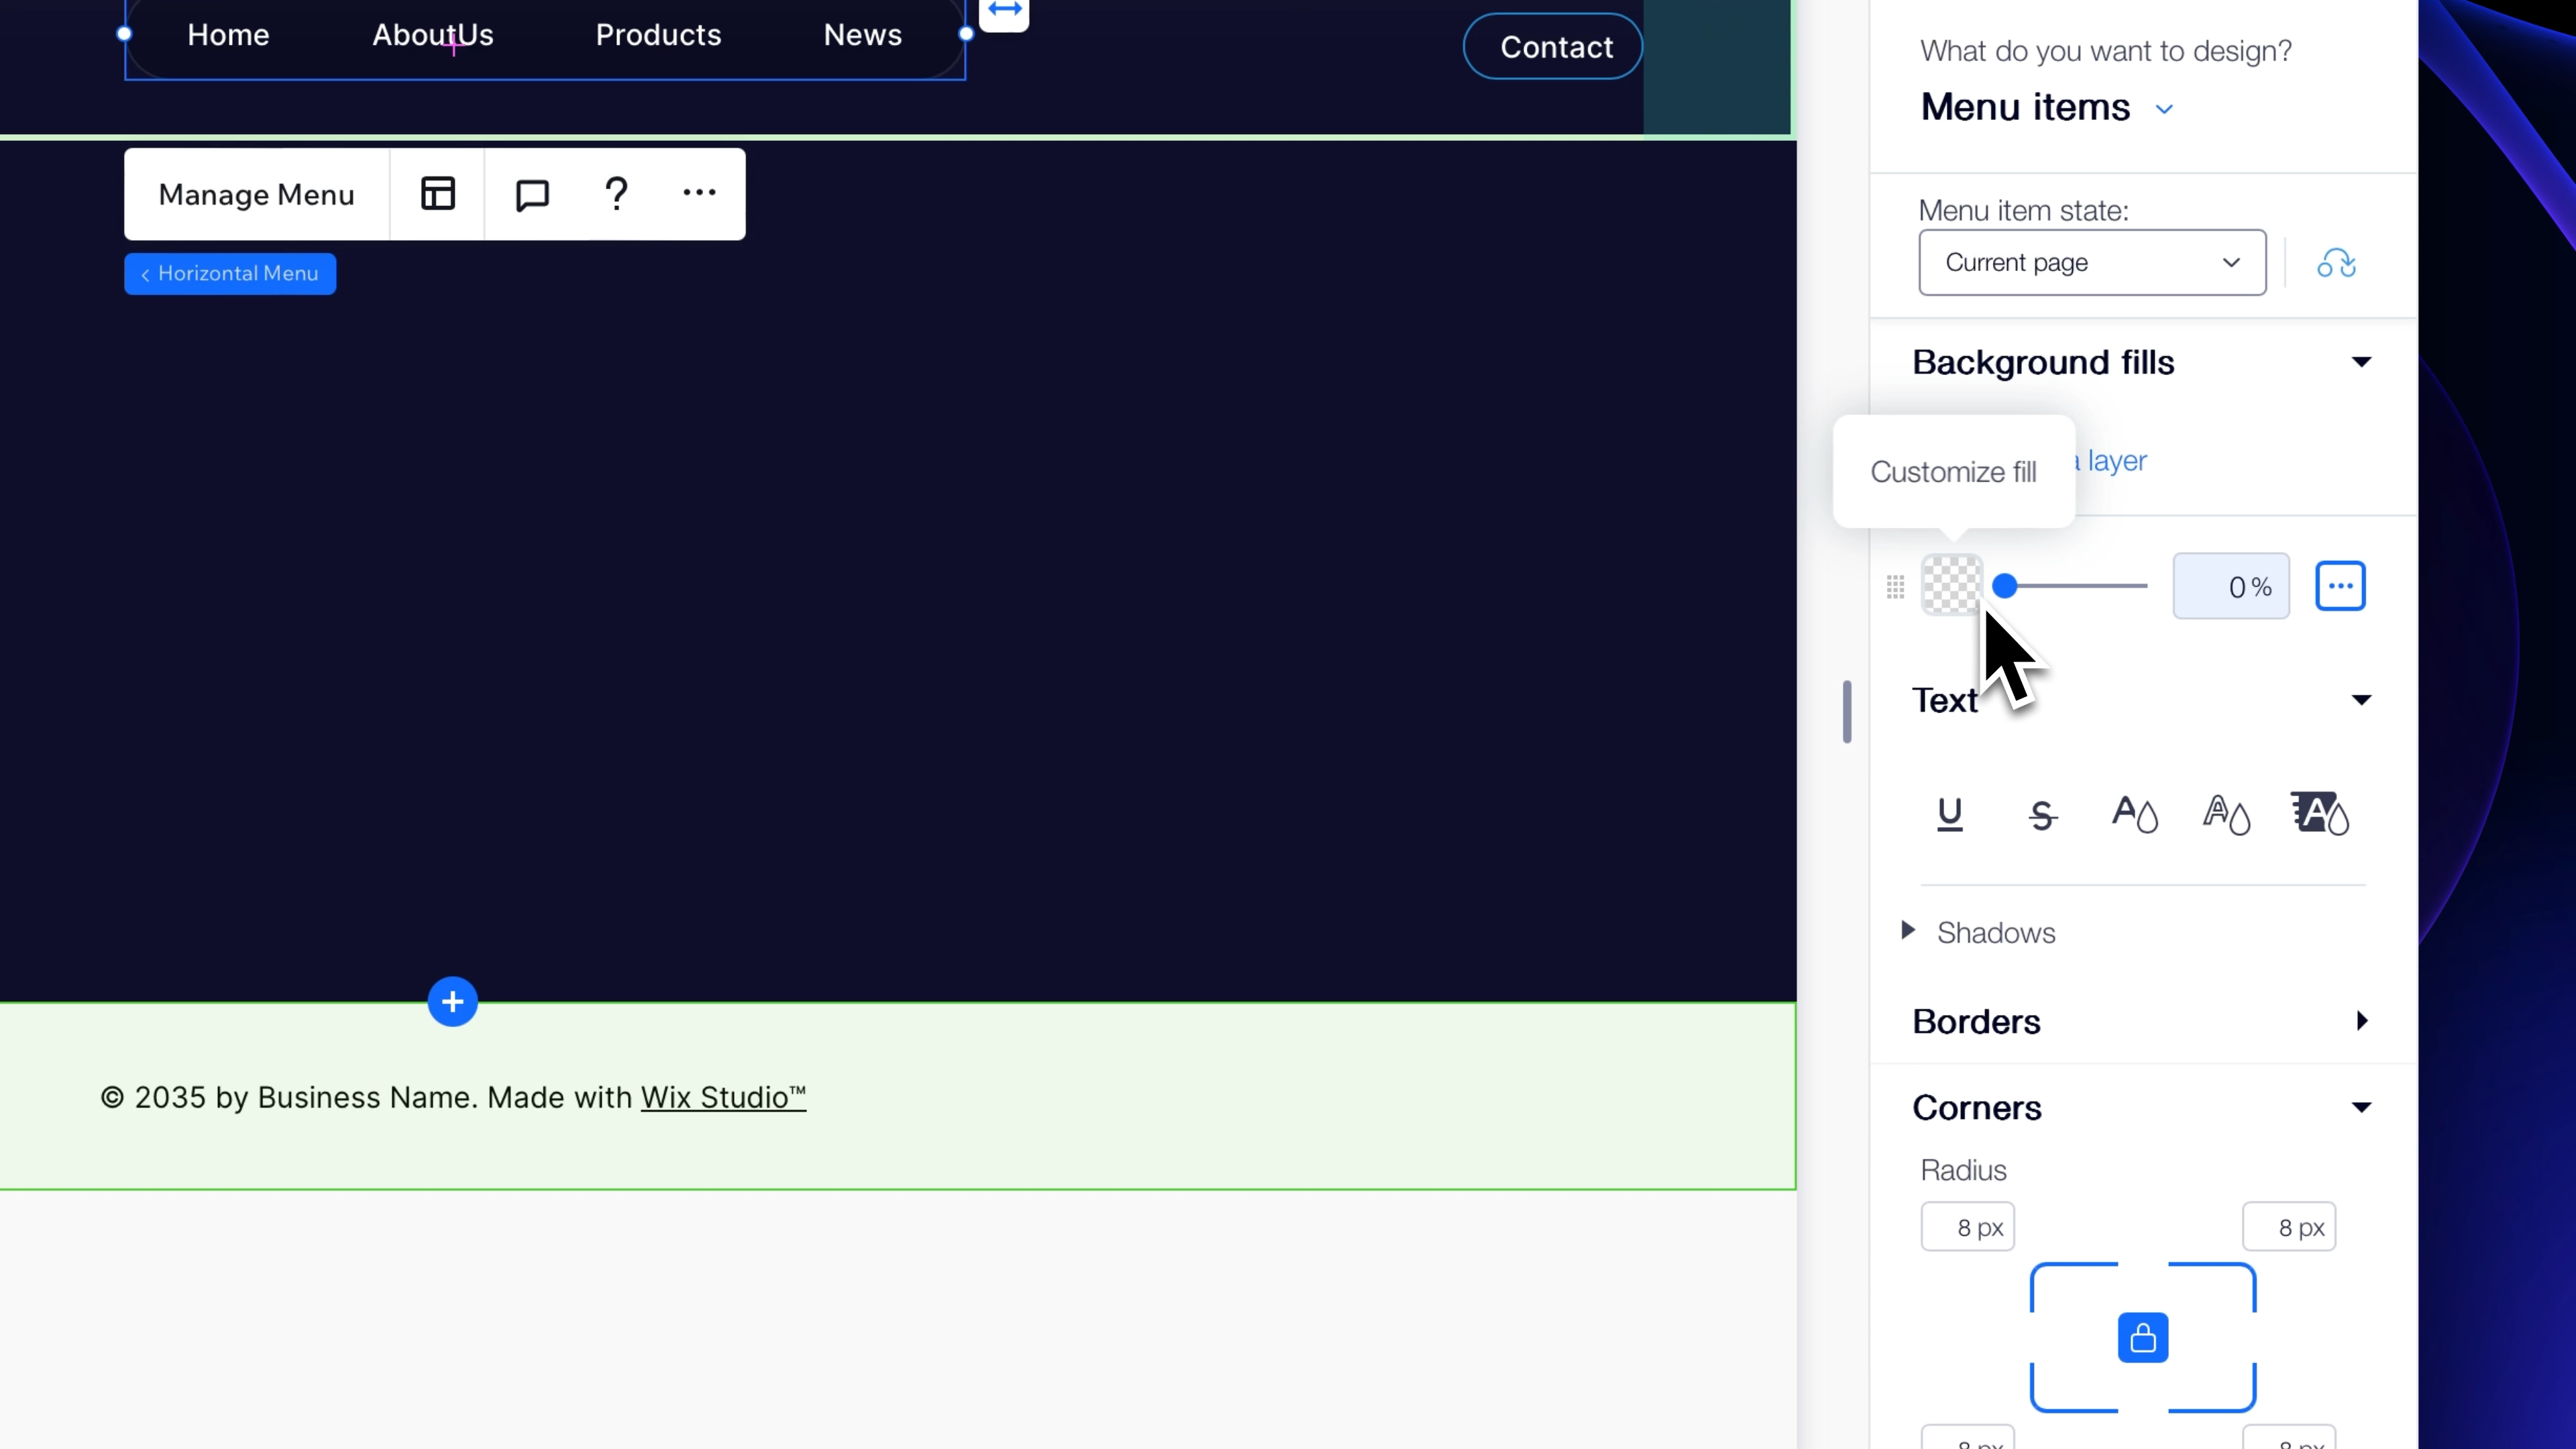Click the text highlight color icon
Viewport: 2576px width, 1449px height.
2320,814
